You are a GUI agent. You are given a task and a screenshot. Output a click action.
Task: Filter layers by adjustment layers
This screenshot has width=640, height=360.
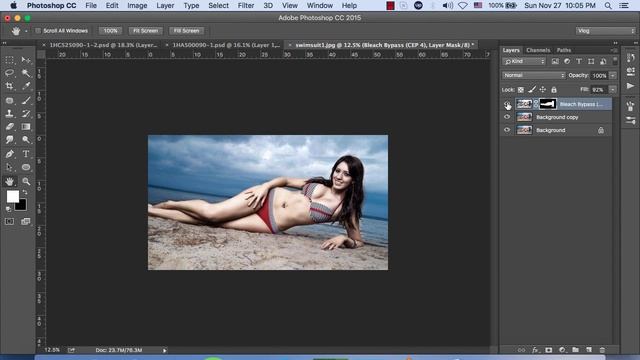point(567,61)
